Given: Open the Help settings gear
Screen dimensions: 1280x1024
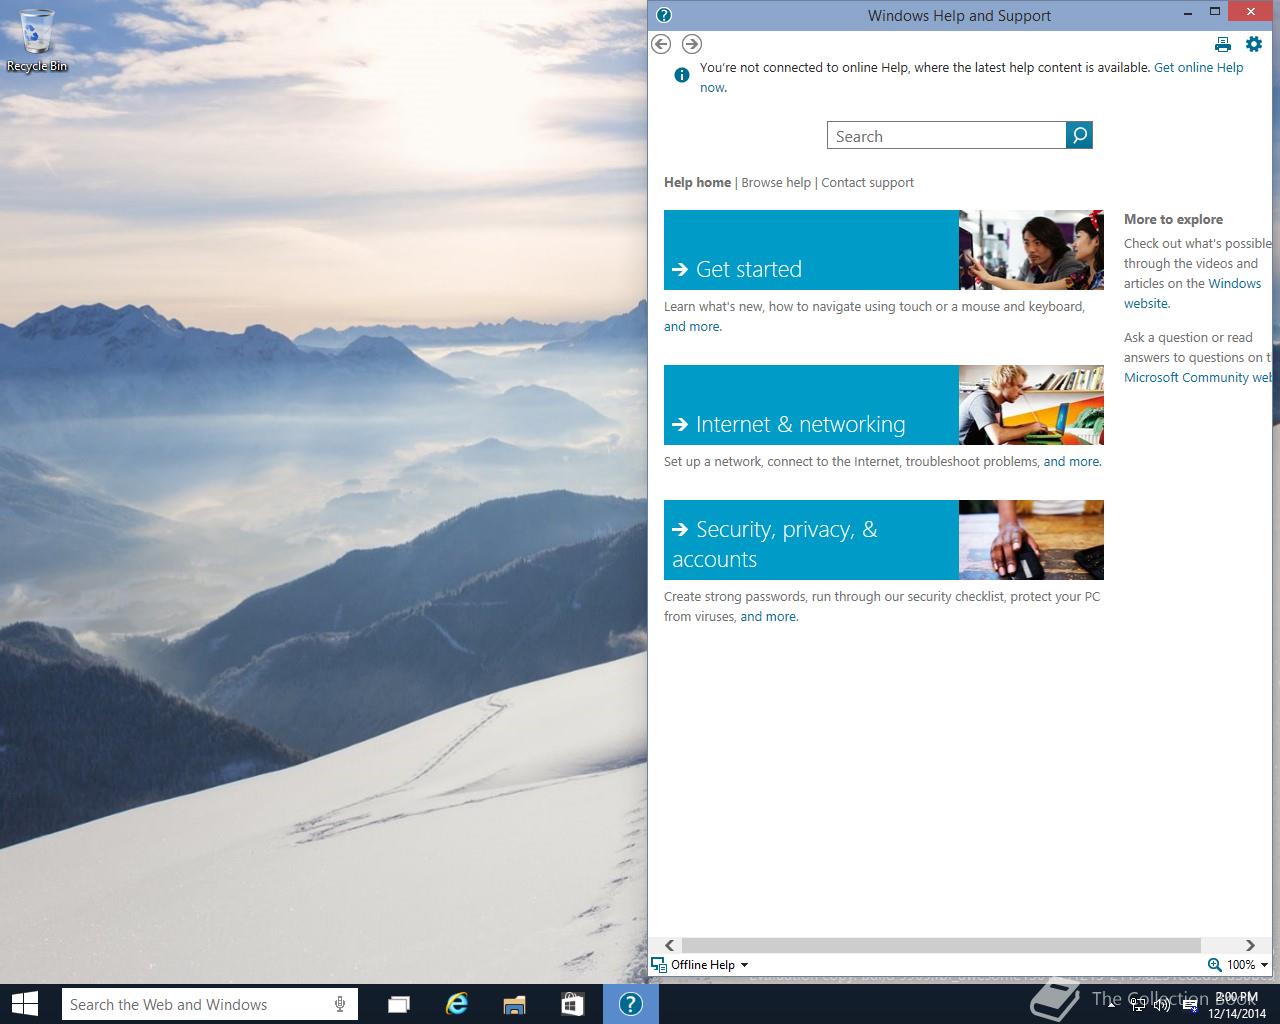Looking at the screenshot, I should pos(1254,44).
